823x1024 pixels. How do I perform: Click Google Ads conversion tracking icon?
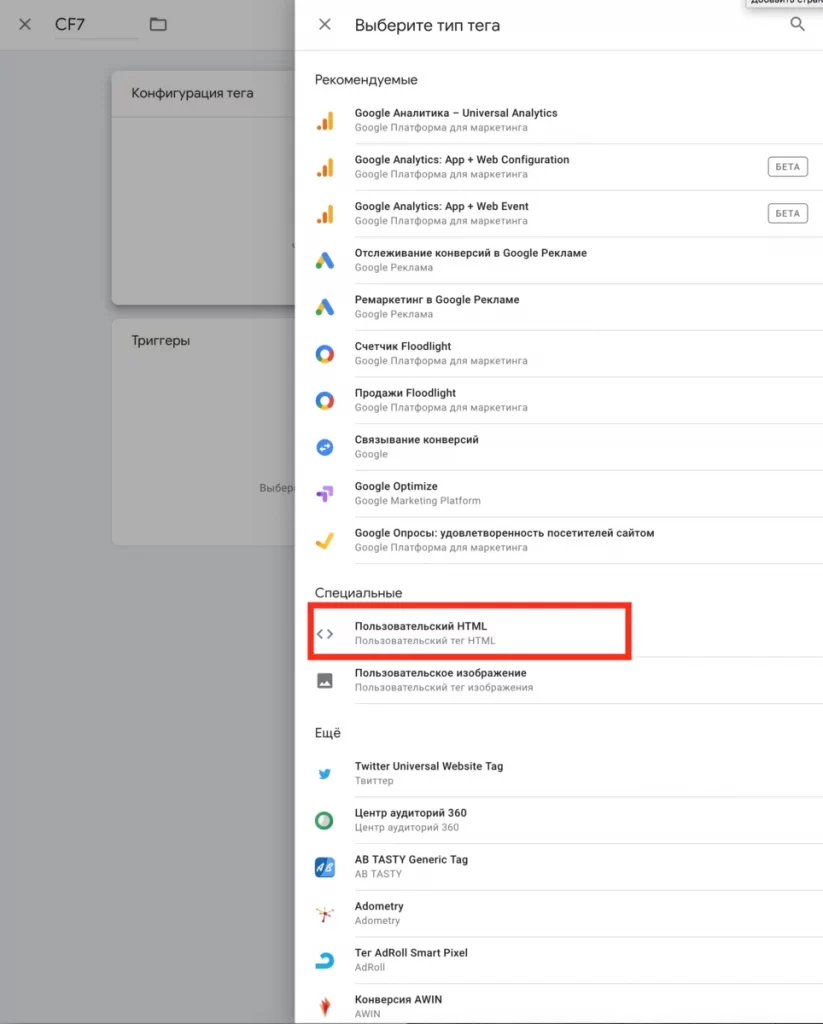click(x=325, y=261)
